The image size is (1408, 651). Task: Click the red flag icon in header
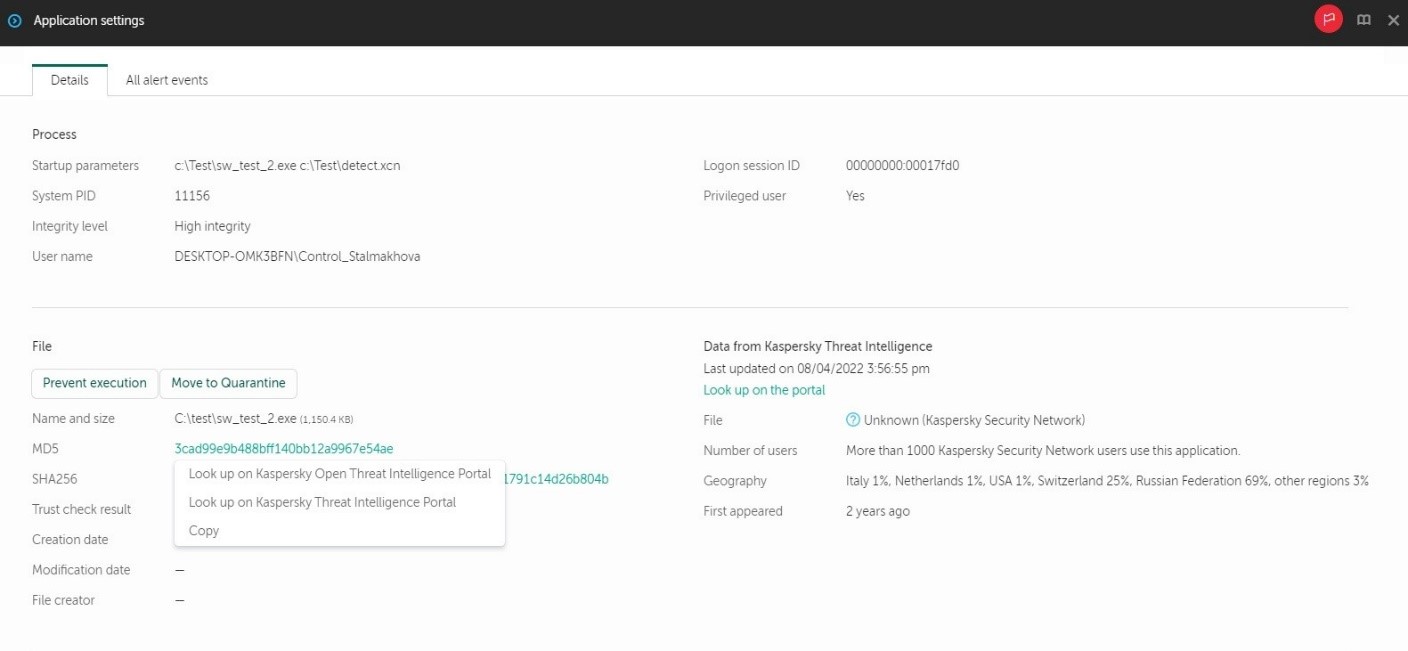point(1328,20)
